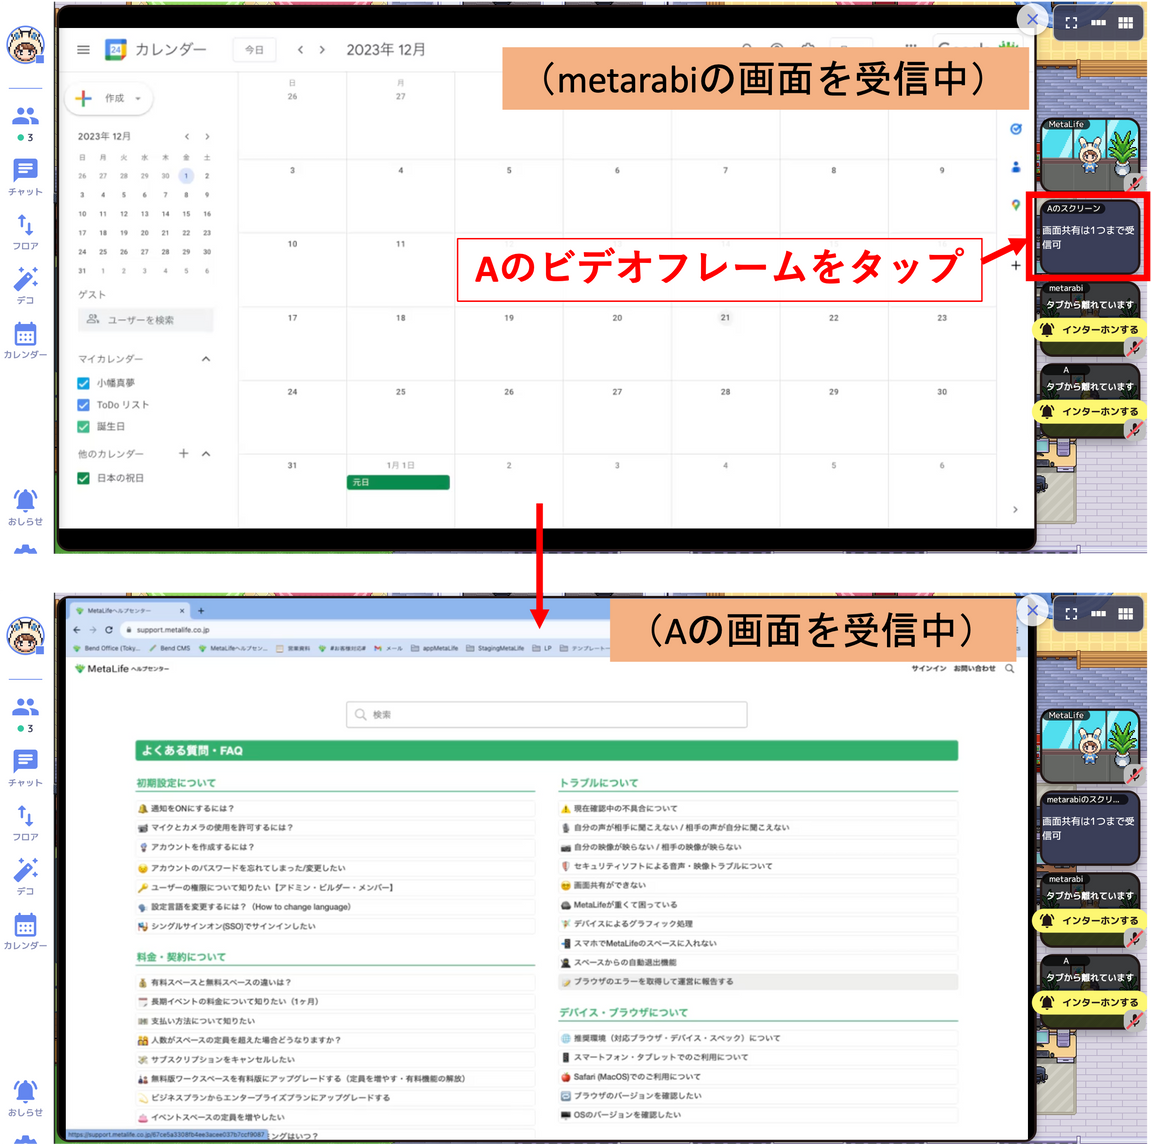Tap the metarabiのスクリ... video frame
Image resolution: width=1152 pixels, height=1145 pixels.
tap(1090, 828)
